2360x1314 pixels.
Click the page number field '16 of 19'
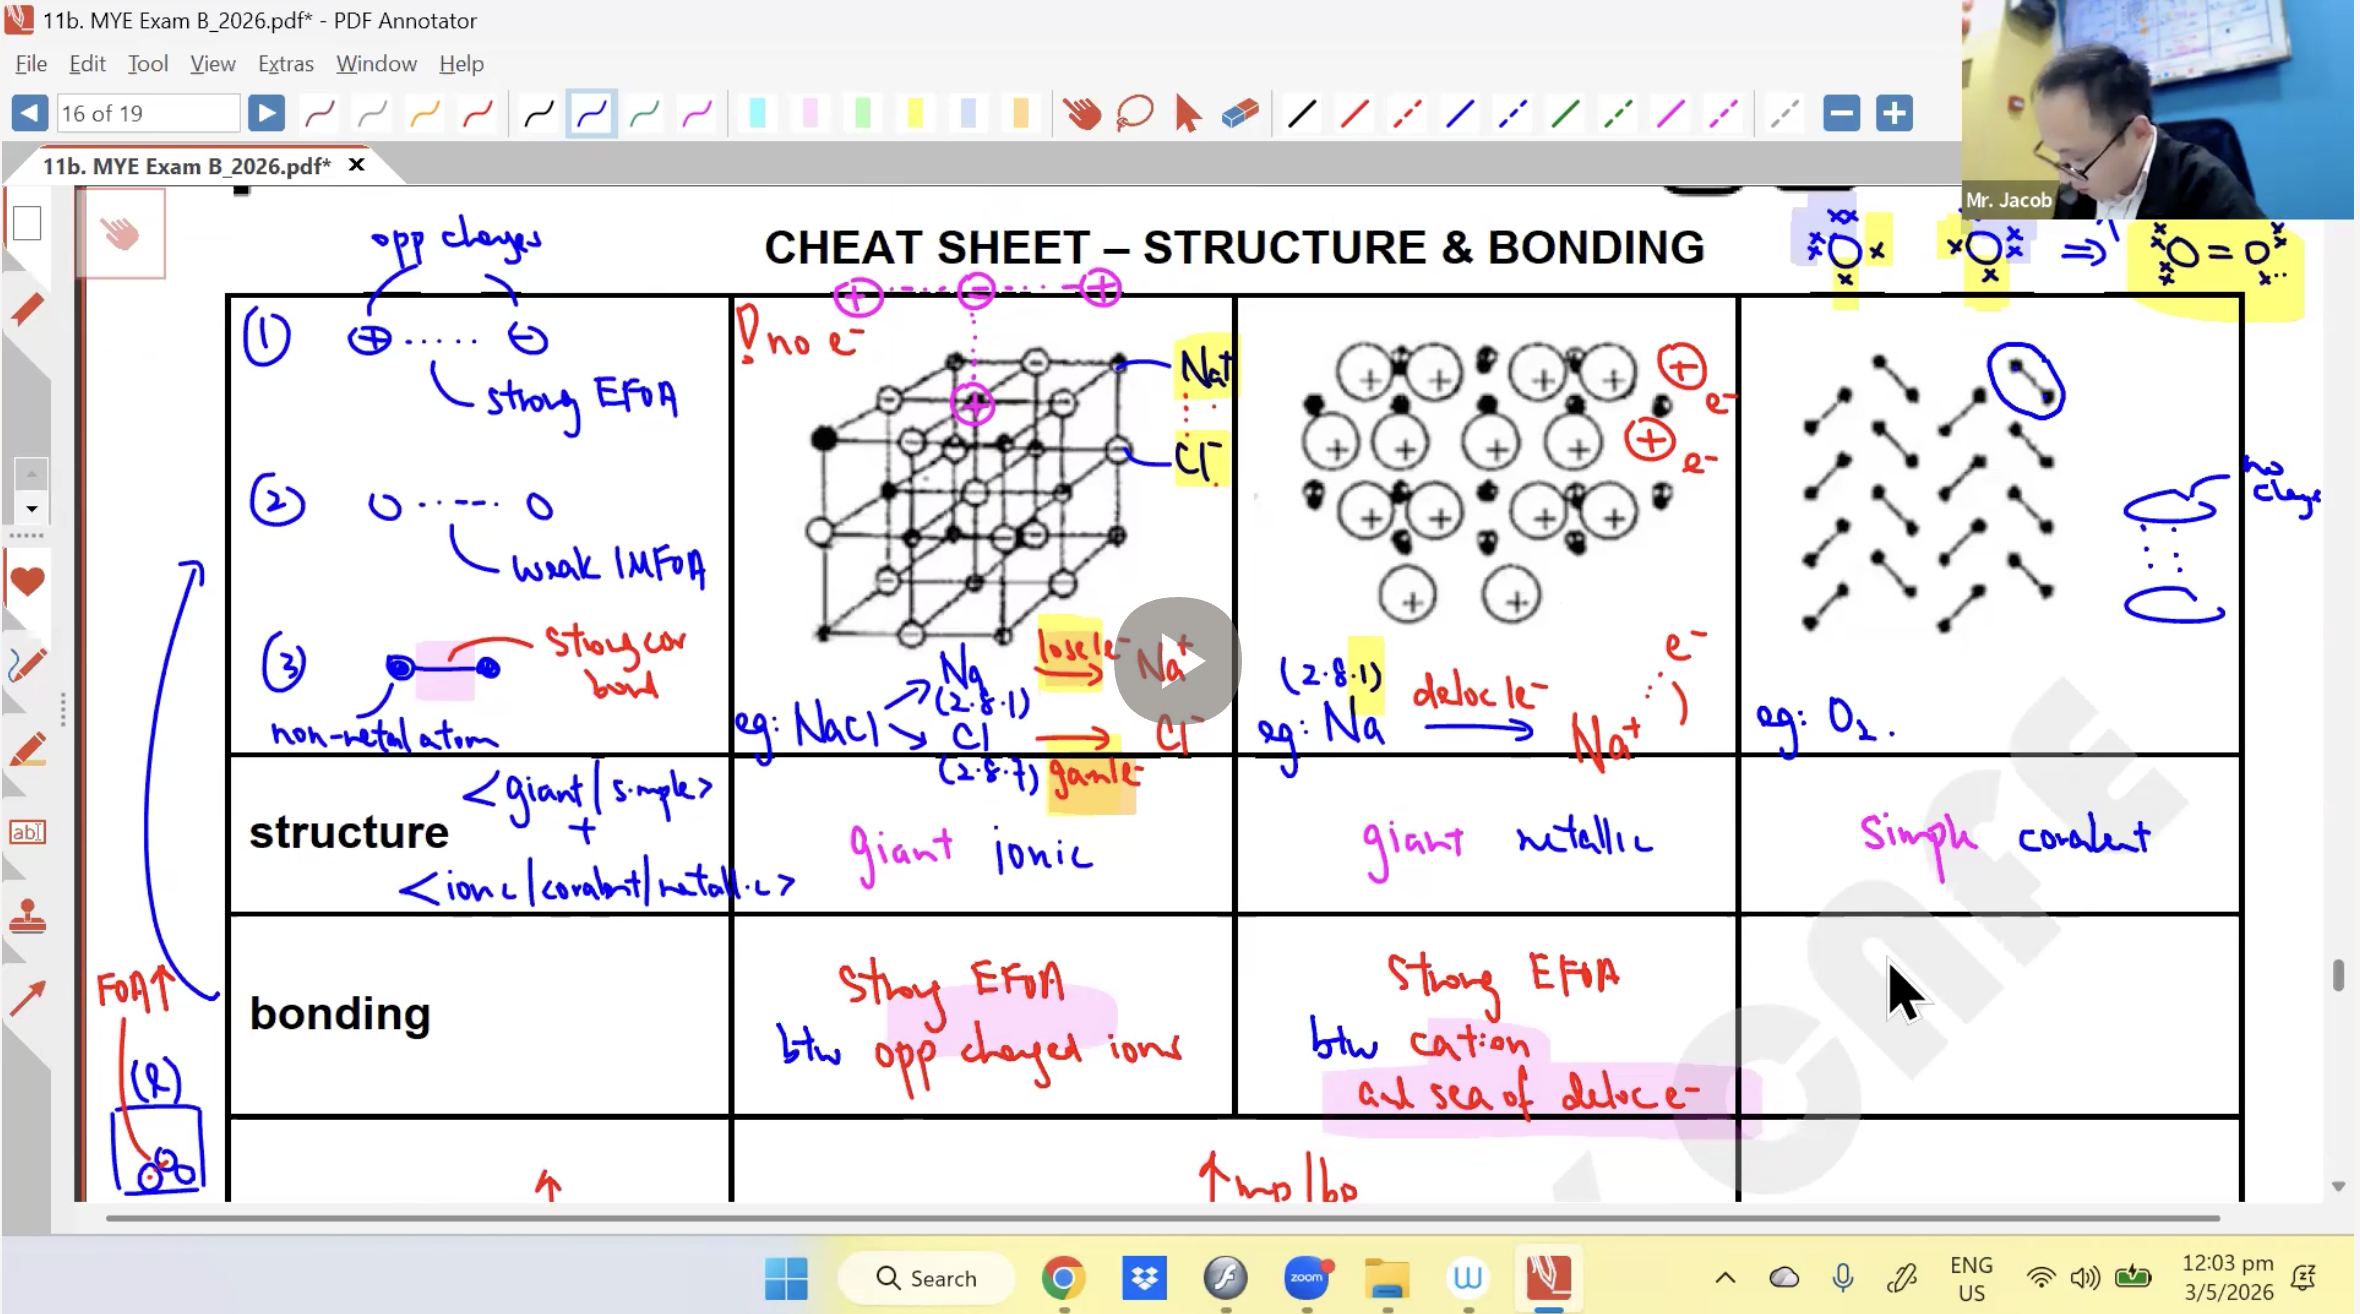tap(148, 113)
